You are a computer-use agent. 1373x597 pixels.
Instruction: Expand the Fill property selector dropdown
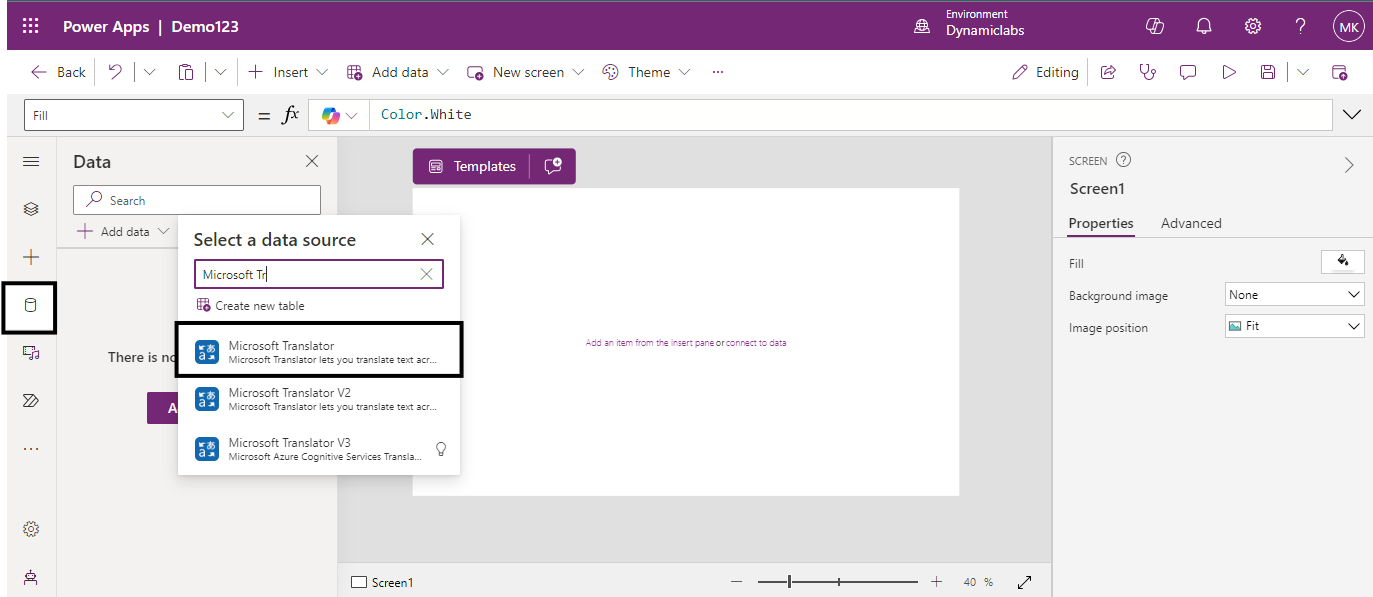pyautogui.click(x=133, y=115)
